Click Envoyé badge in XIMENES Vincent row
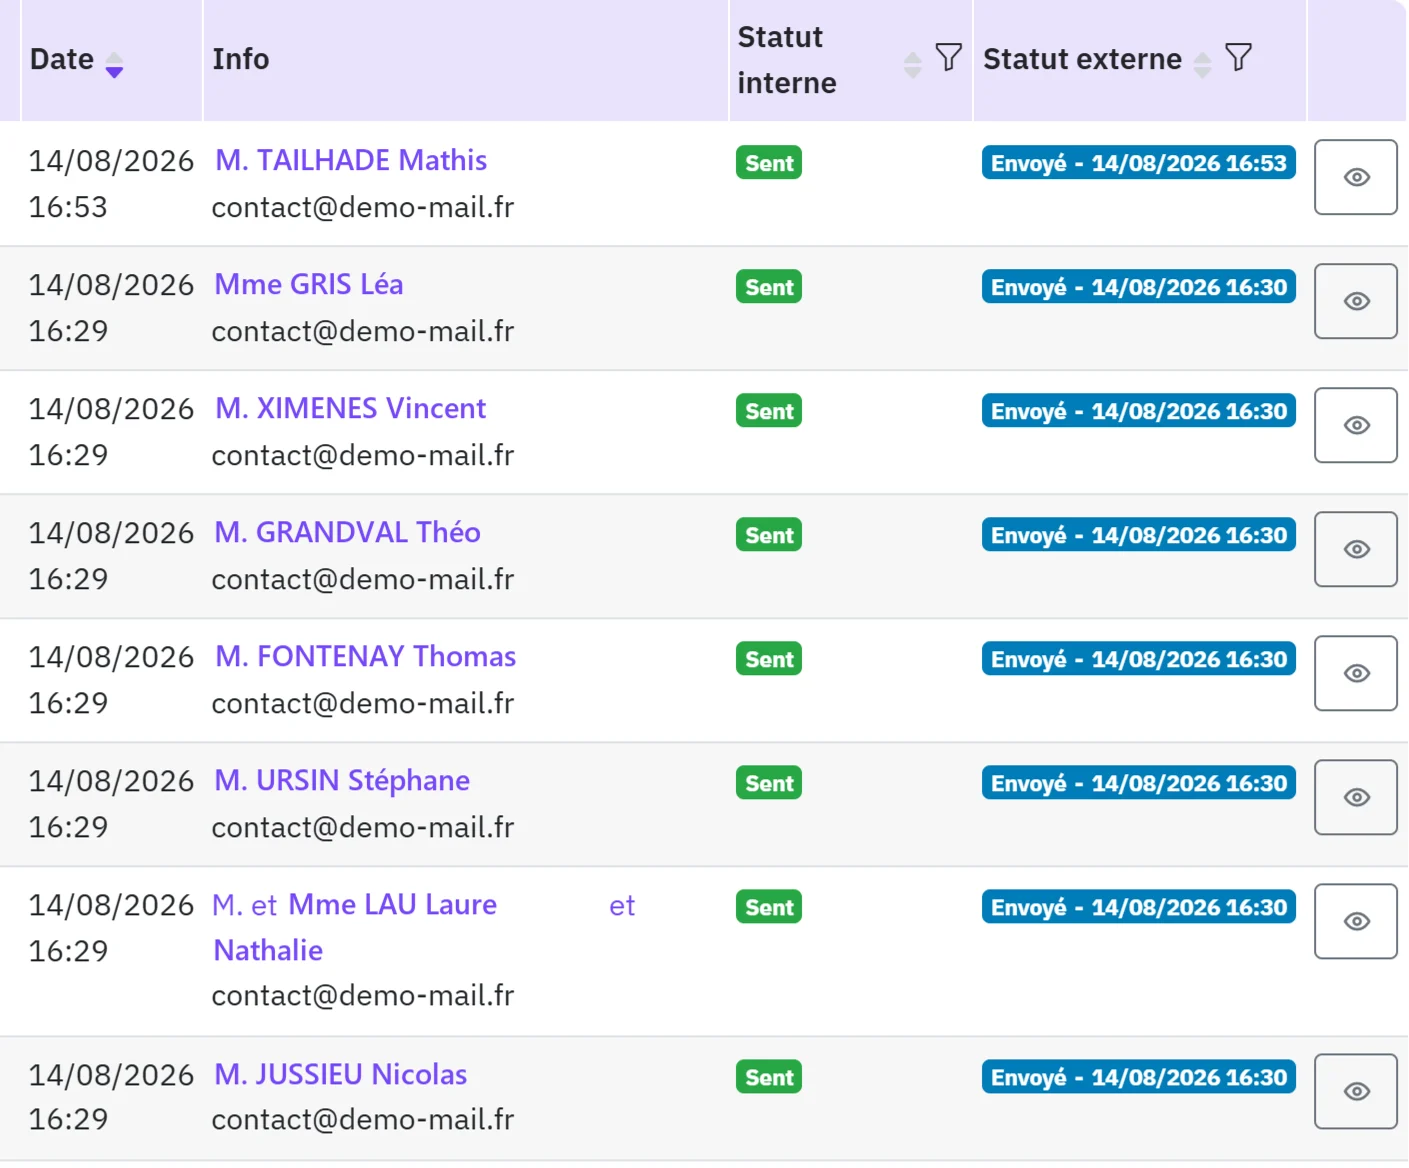Image resolution: width=1409 pixels, height=1168 pixels. (1139, 411)
